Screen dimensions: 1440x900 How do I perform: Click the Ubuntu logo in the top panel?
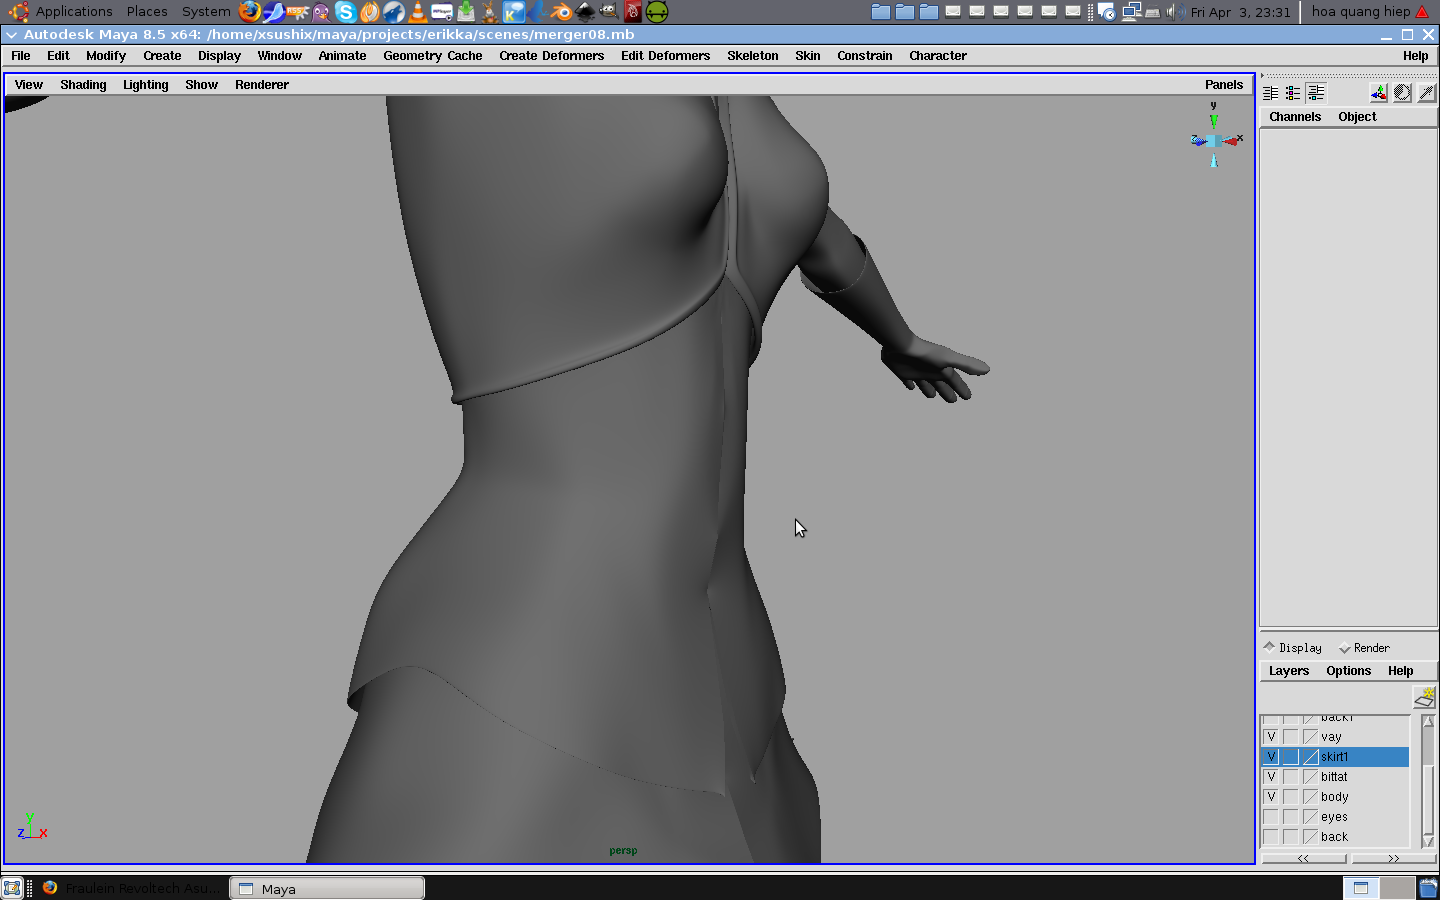pyautogui.click(x=18, y=12)
